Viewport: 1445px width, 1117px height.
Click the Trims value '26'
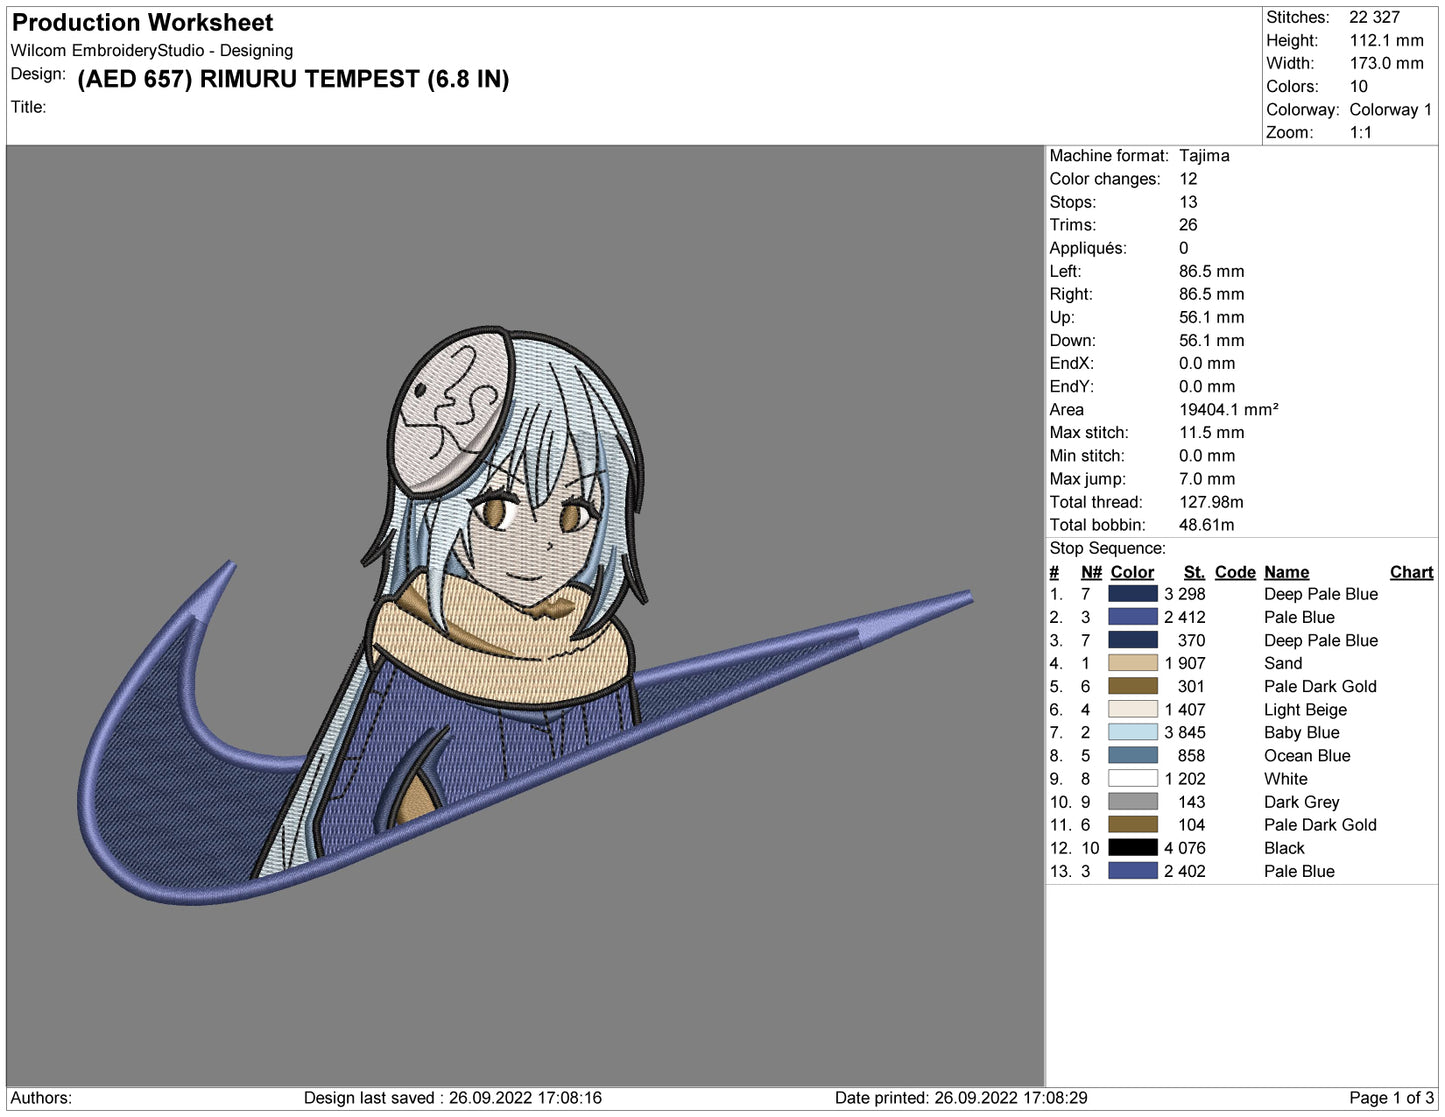click(1188, 224)
